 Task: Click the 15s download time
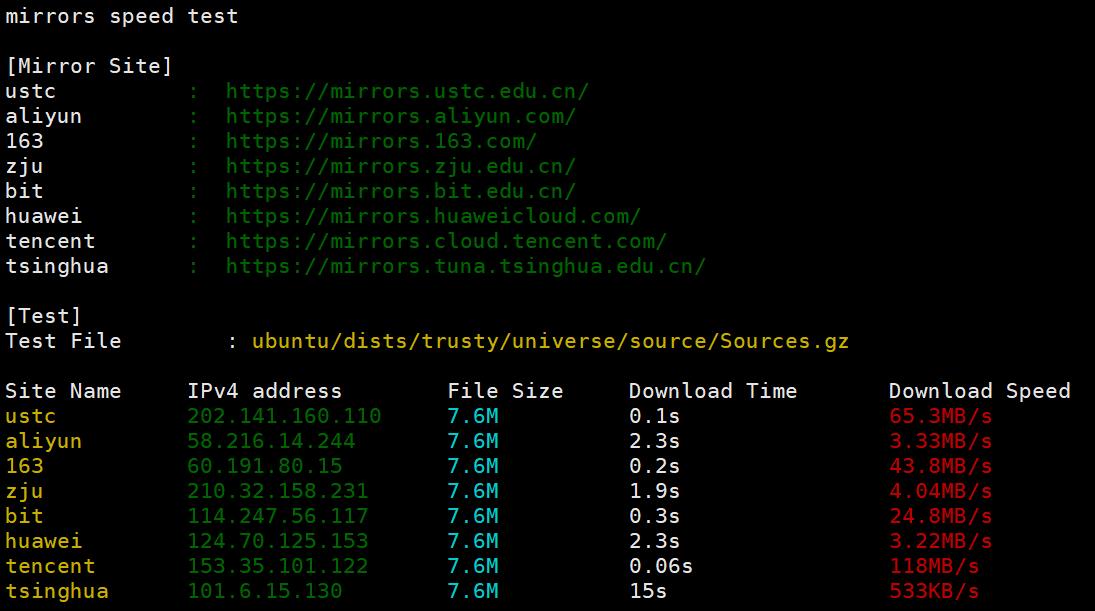(x=648, y=591)
